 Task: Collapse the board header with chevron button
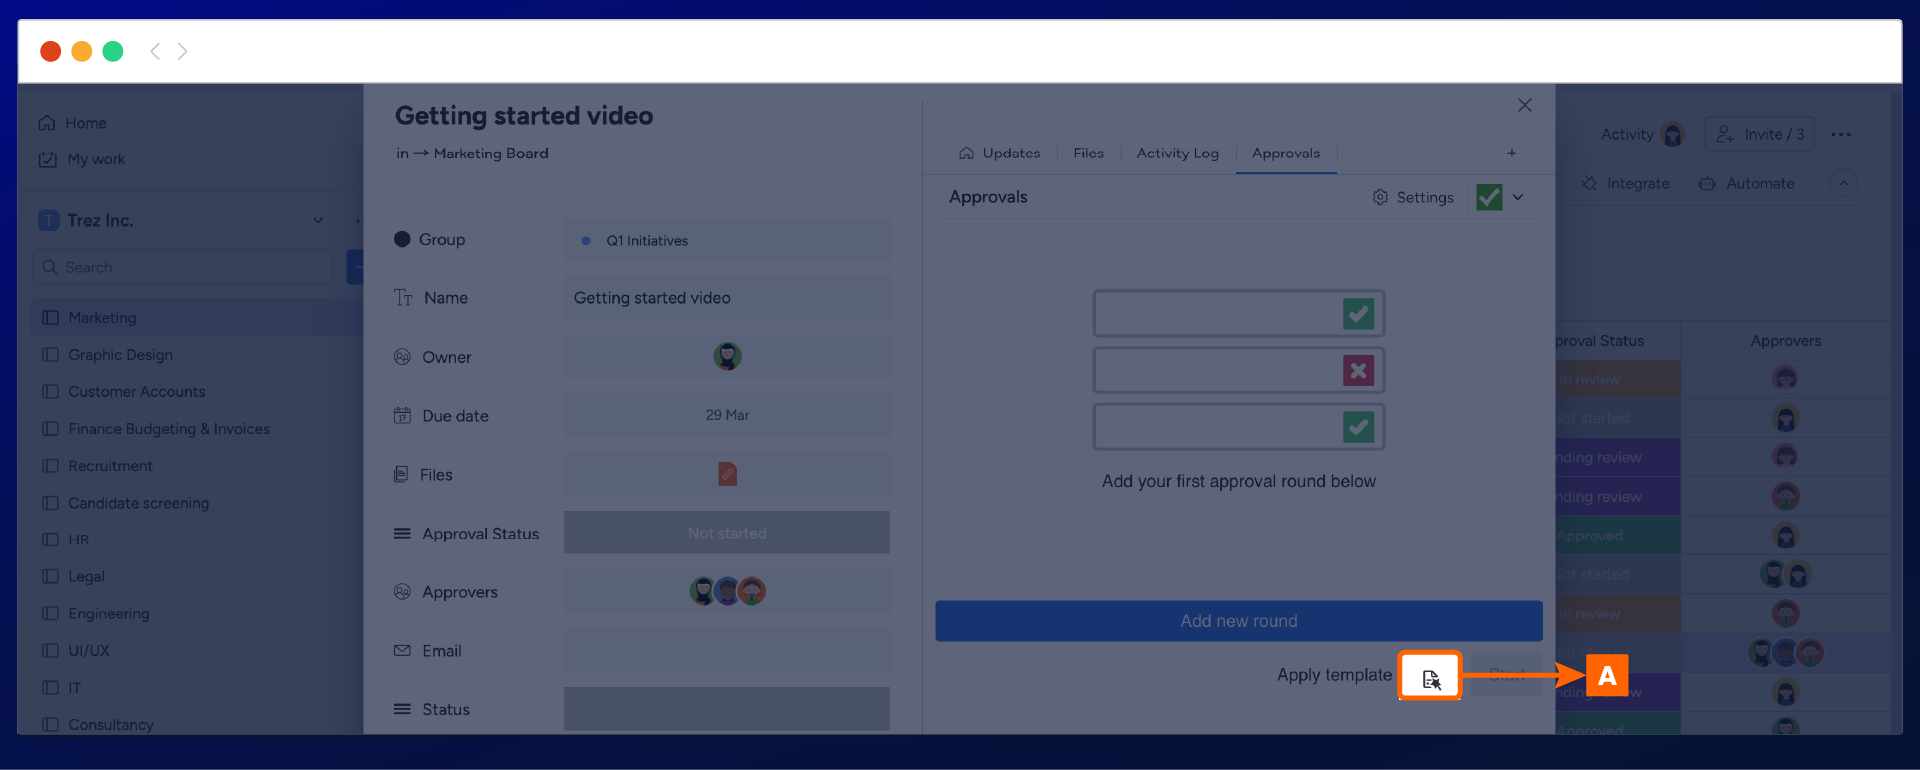(x=1843, y=183)
